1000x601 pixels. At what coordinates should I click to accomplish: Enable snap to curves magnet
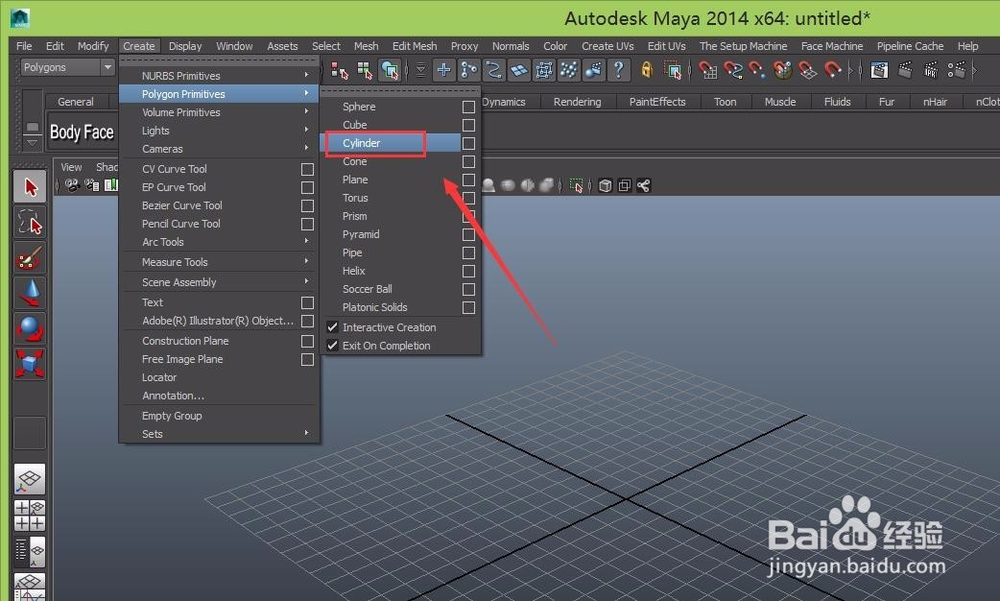733,70
